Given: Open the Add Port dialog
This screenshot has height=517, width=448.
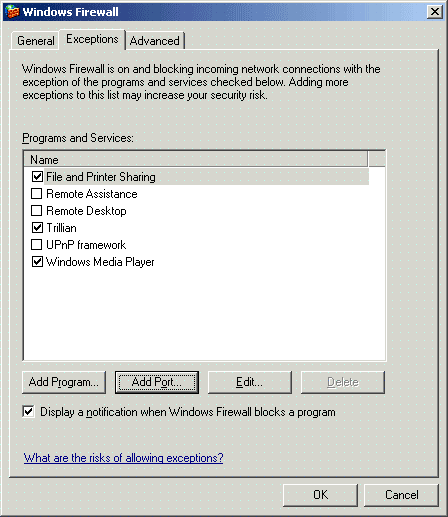Looking at the screenshot, I should point(157,382).
